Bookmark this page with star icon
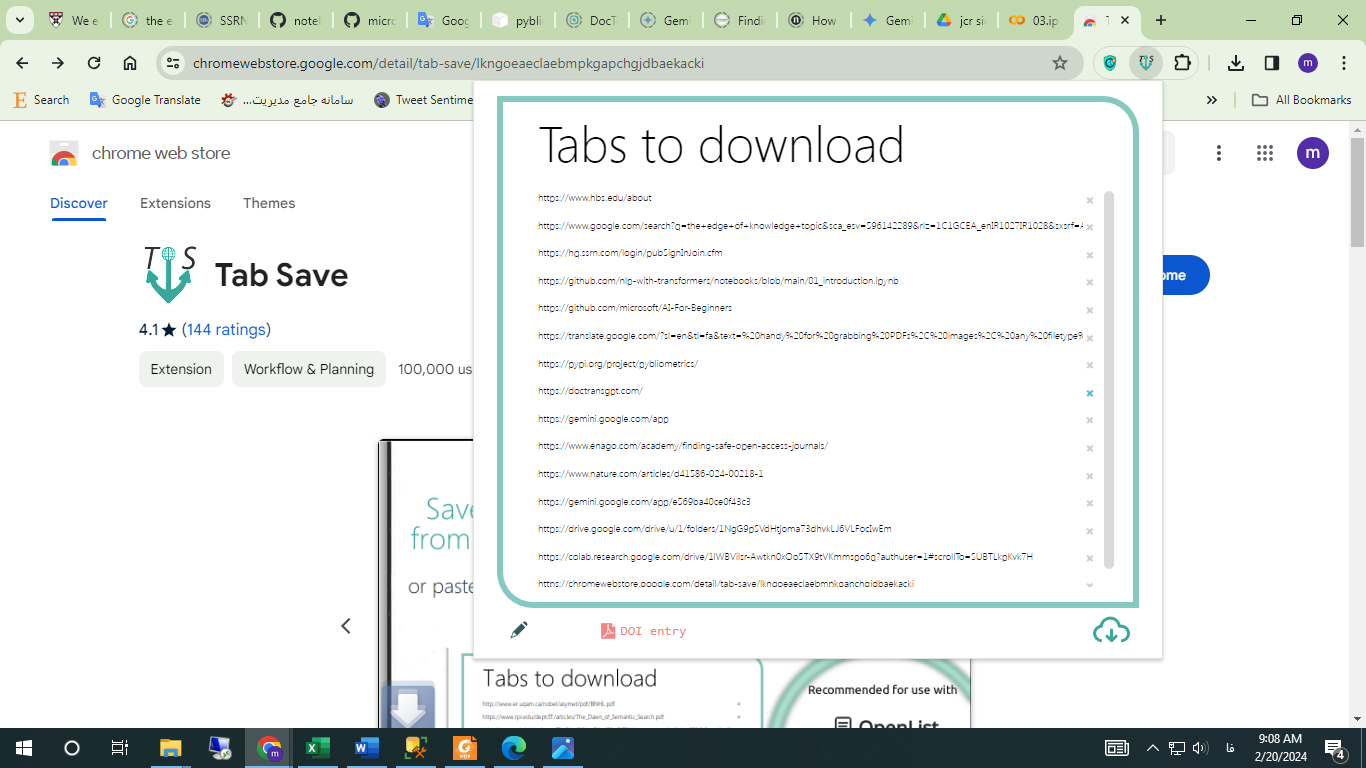 click(x=1060, y=63)
